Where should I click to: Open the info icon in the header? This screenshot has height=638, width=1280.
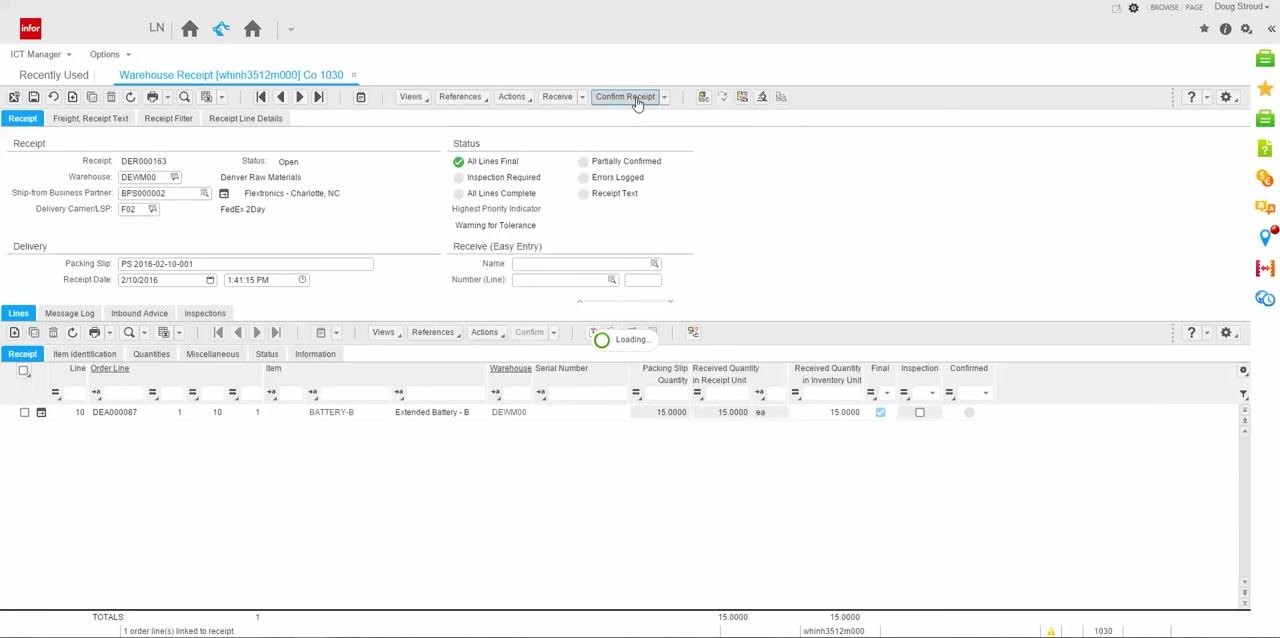click(1225, 29)
